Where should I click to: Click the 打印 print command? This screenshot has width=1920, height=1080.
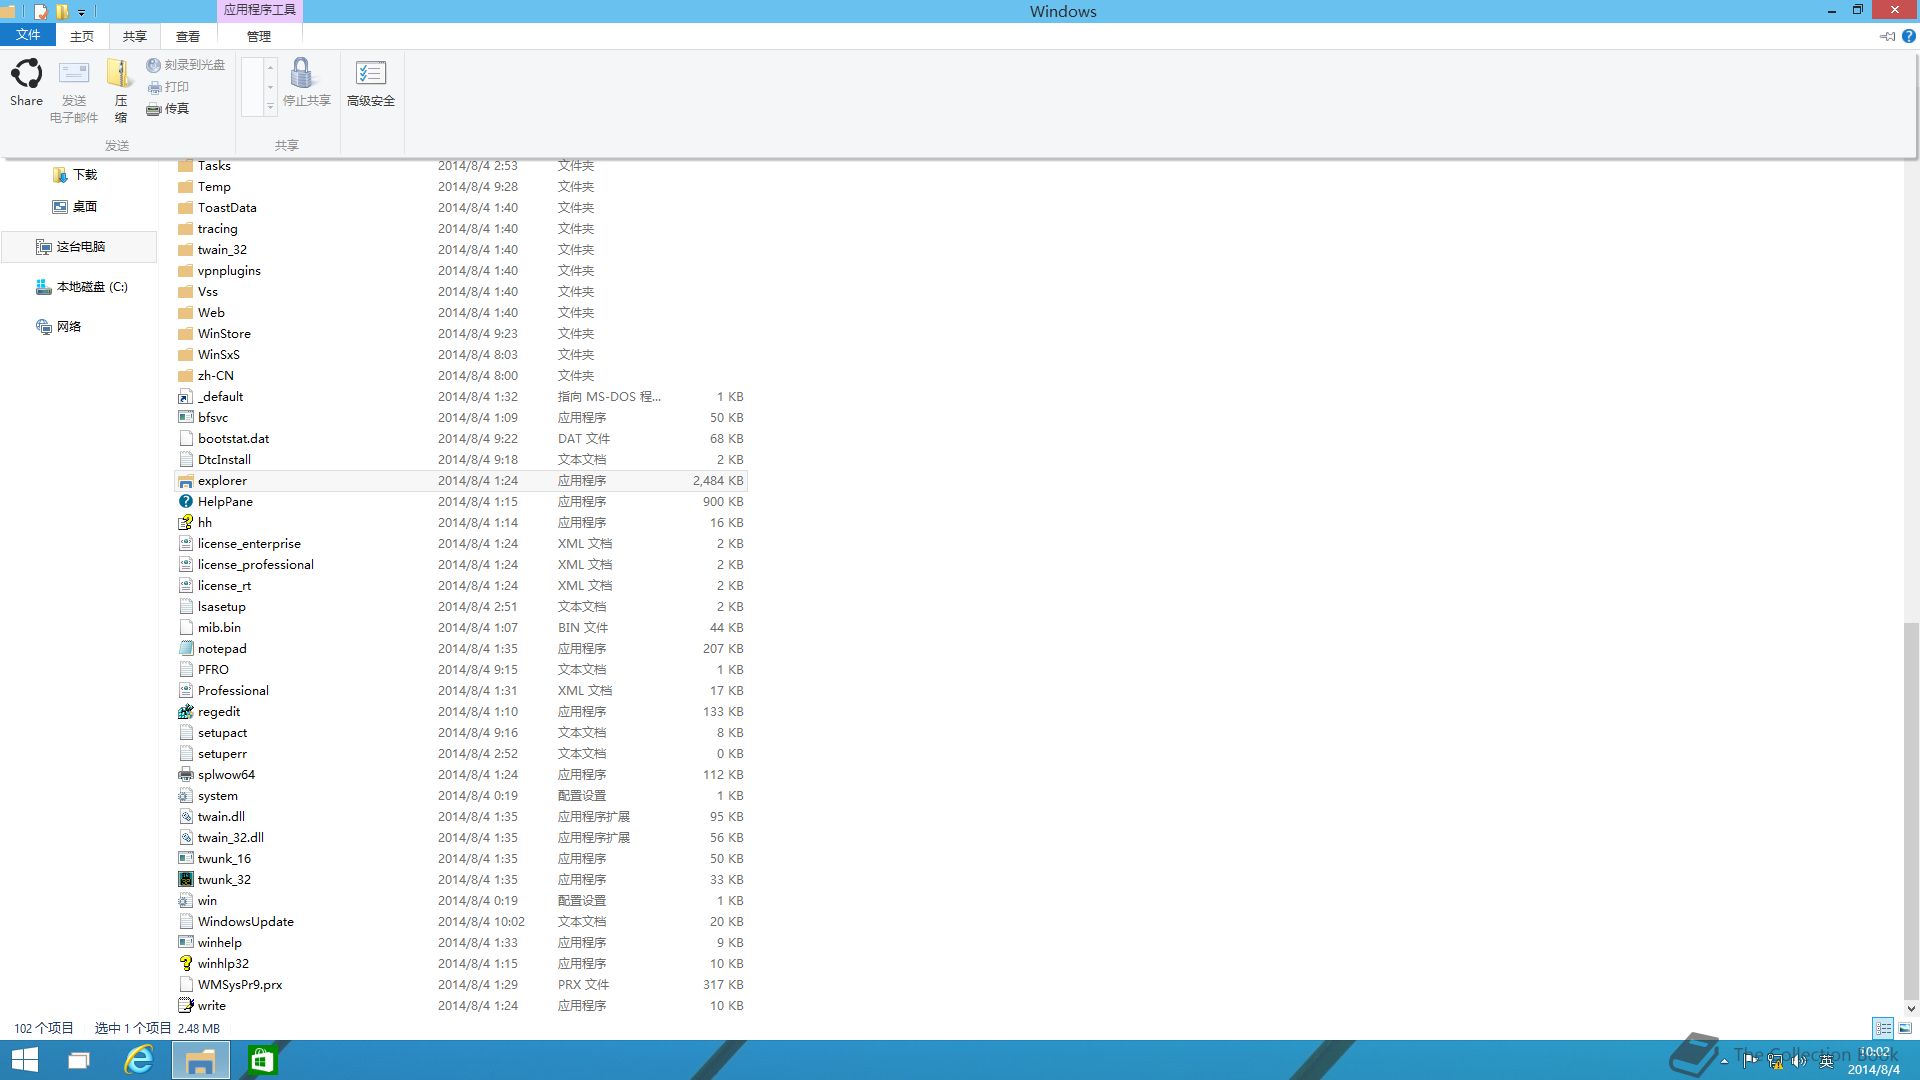167,87
